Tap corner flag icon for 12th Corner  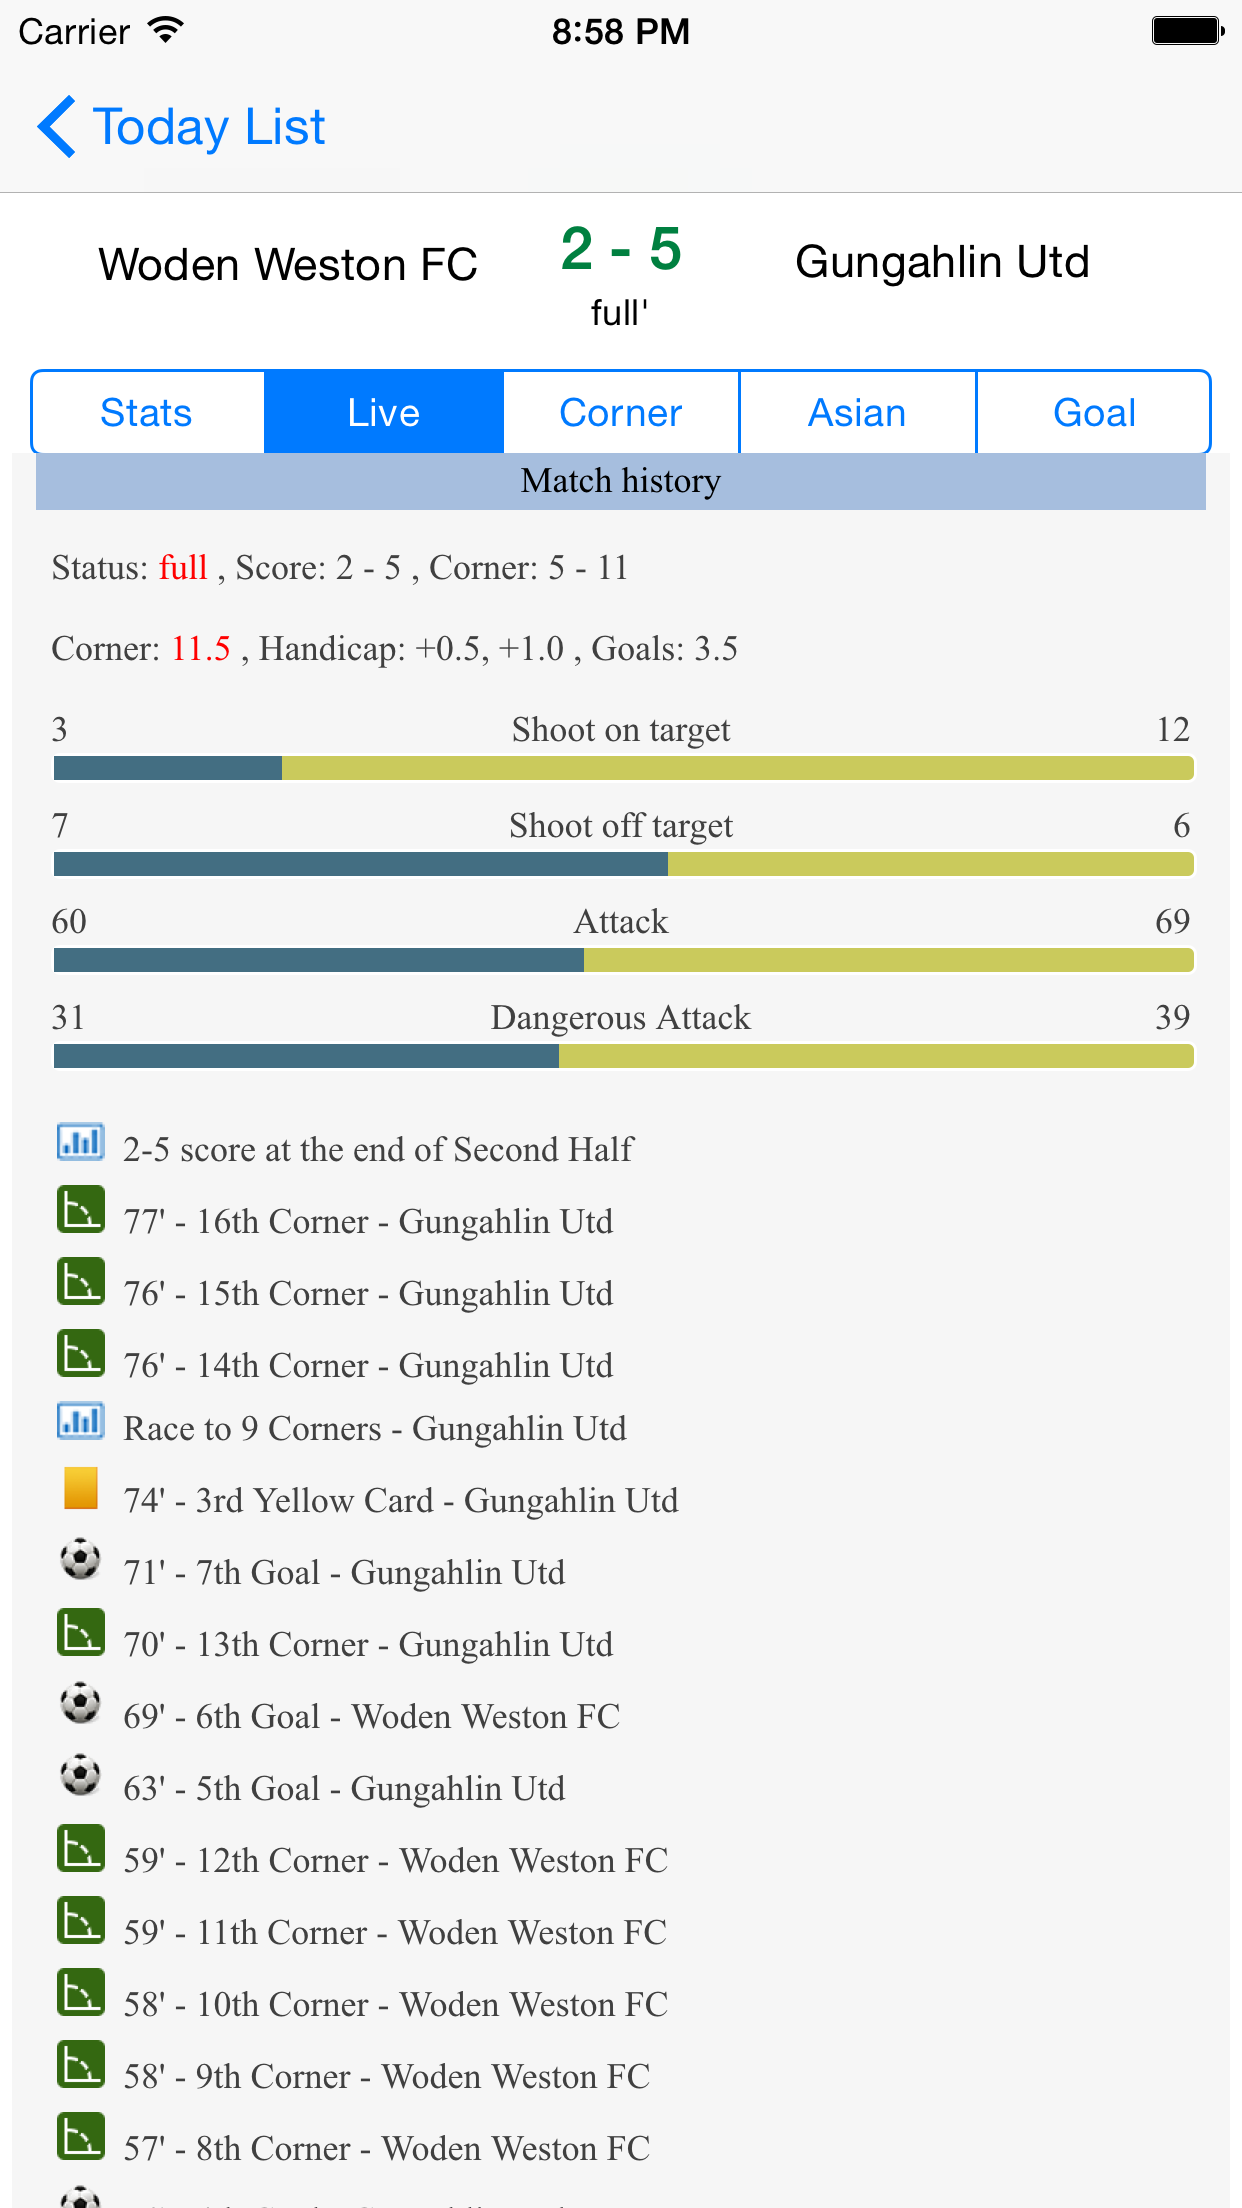[80, 1849]
